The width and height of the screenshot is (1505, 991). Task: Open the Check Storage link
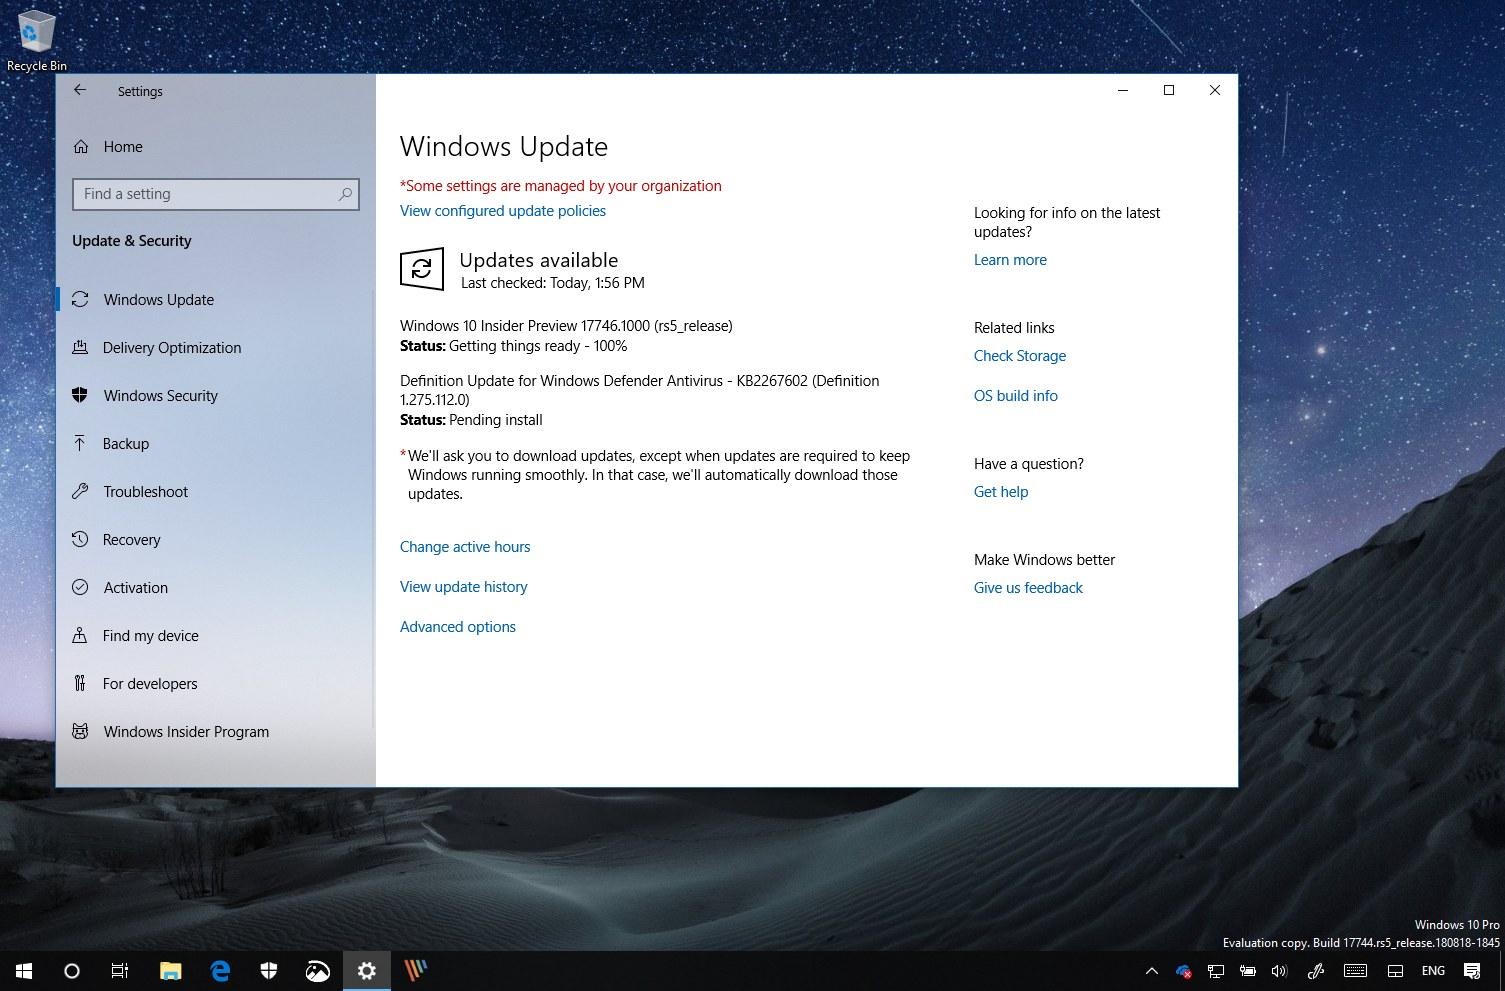point(1019,355)
